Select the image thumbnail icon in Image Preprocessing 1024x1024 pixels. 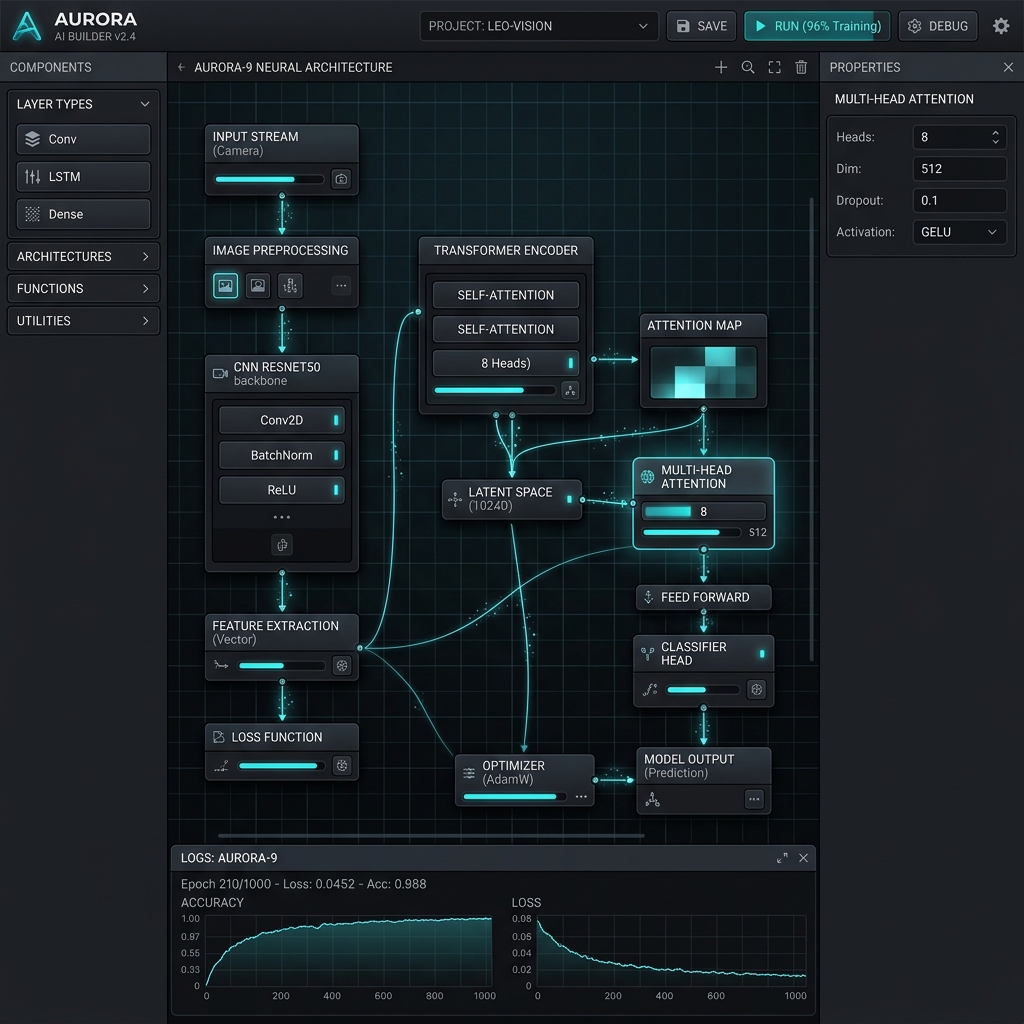[225, 285]
